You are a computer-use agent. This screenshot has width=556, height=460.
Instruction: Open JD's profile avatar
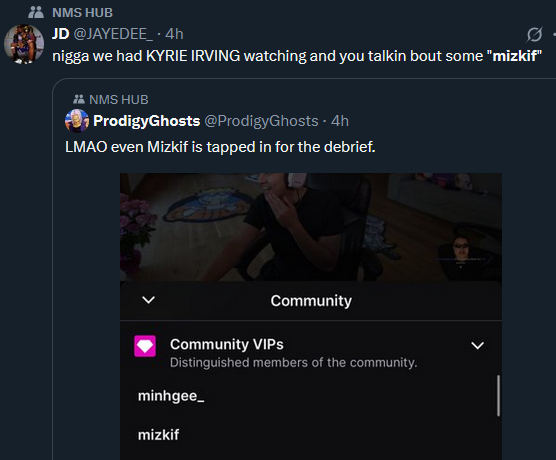(24, 44)
